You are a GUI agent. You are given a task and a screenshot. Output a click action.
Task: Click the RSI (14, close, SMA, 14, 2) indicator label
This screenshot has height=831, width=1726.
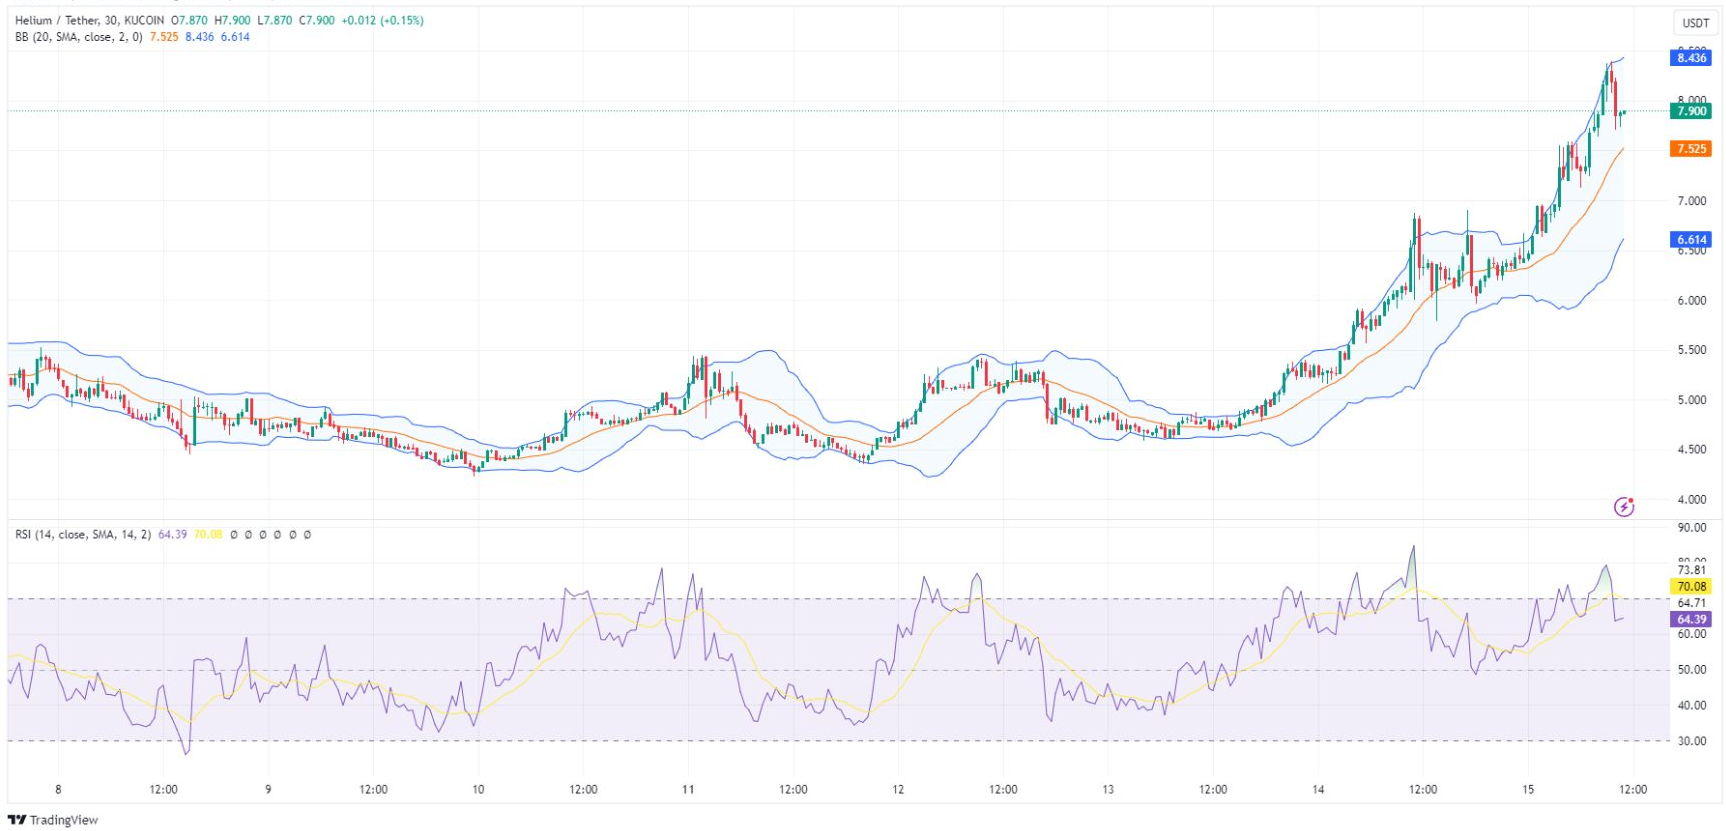click(83, 535)
